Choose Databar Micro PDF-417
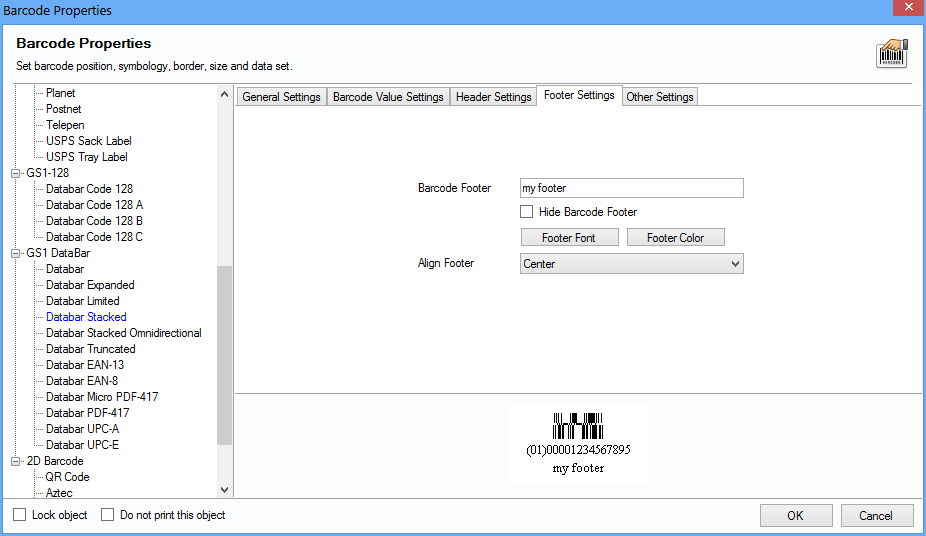This screenshot has width=926, height=536. click(x=102, y=397)
